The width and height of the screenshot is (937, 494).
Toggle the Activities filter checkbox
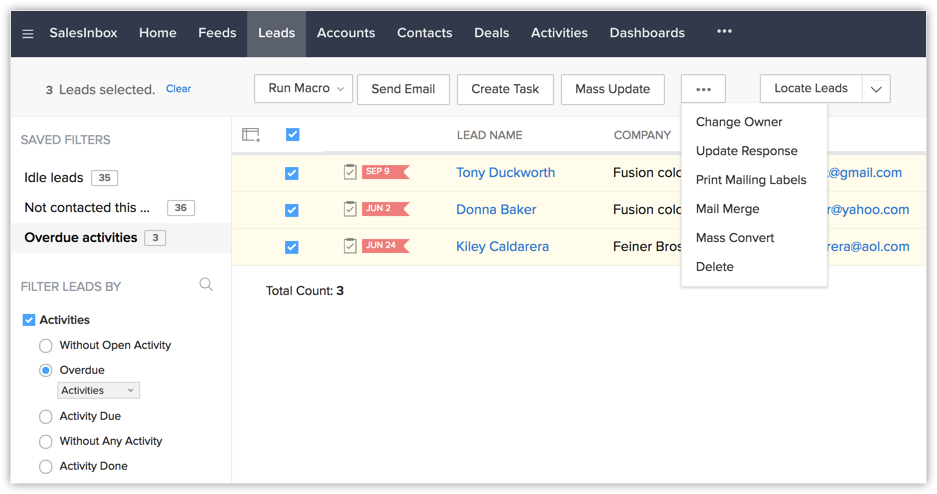(x=29, y=320)
